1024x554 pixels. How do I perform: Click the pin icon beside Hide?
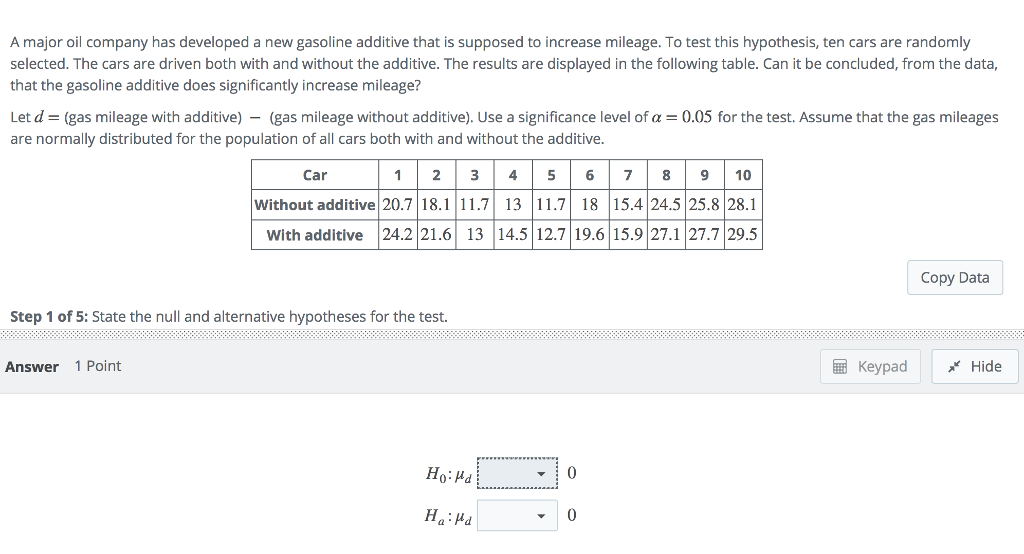[x=955, y=367]
